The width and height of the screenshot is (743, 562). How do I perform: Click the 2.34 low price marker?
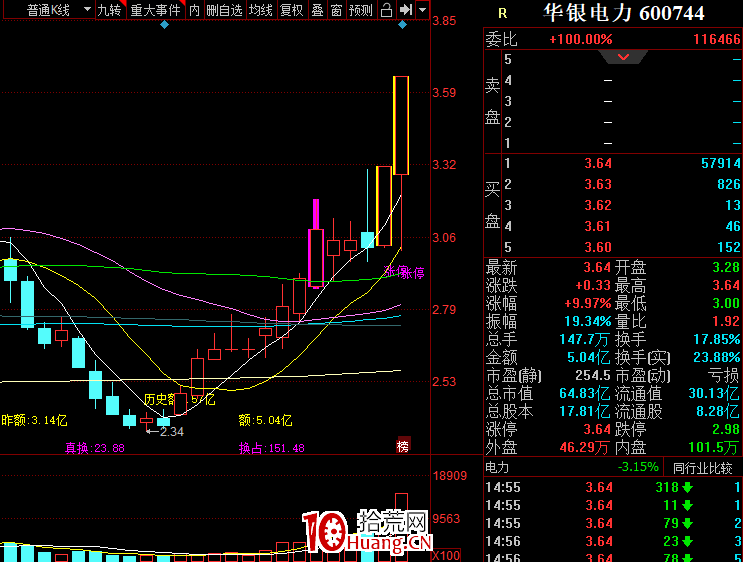point(172,432)
